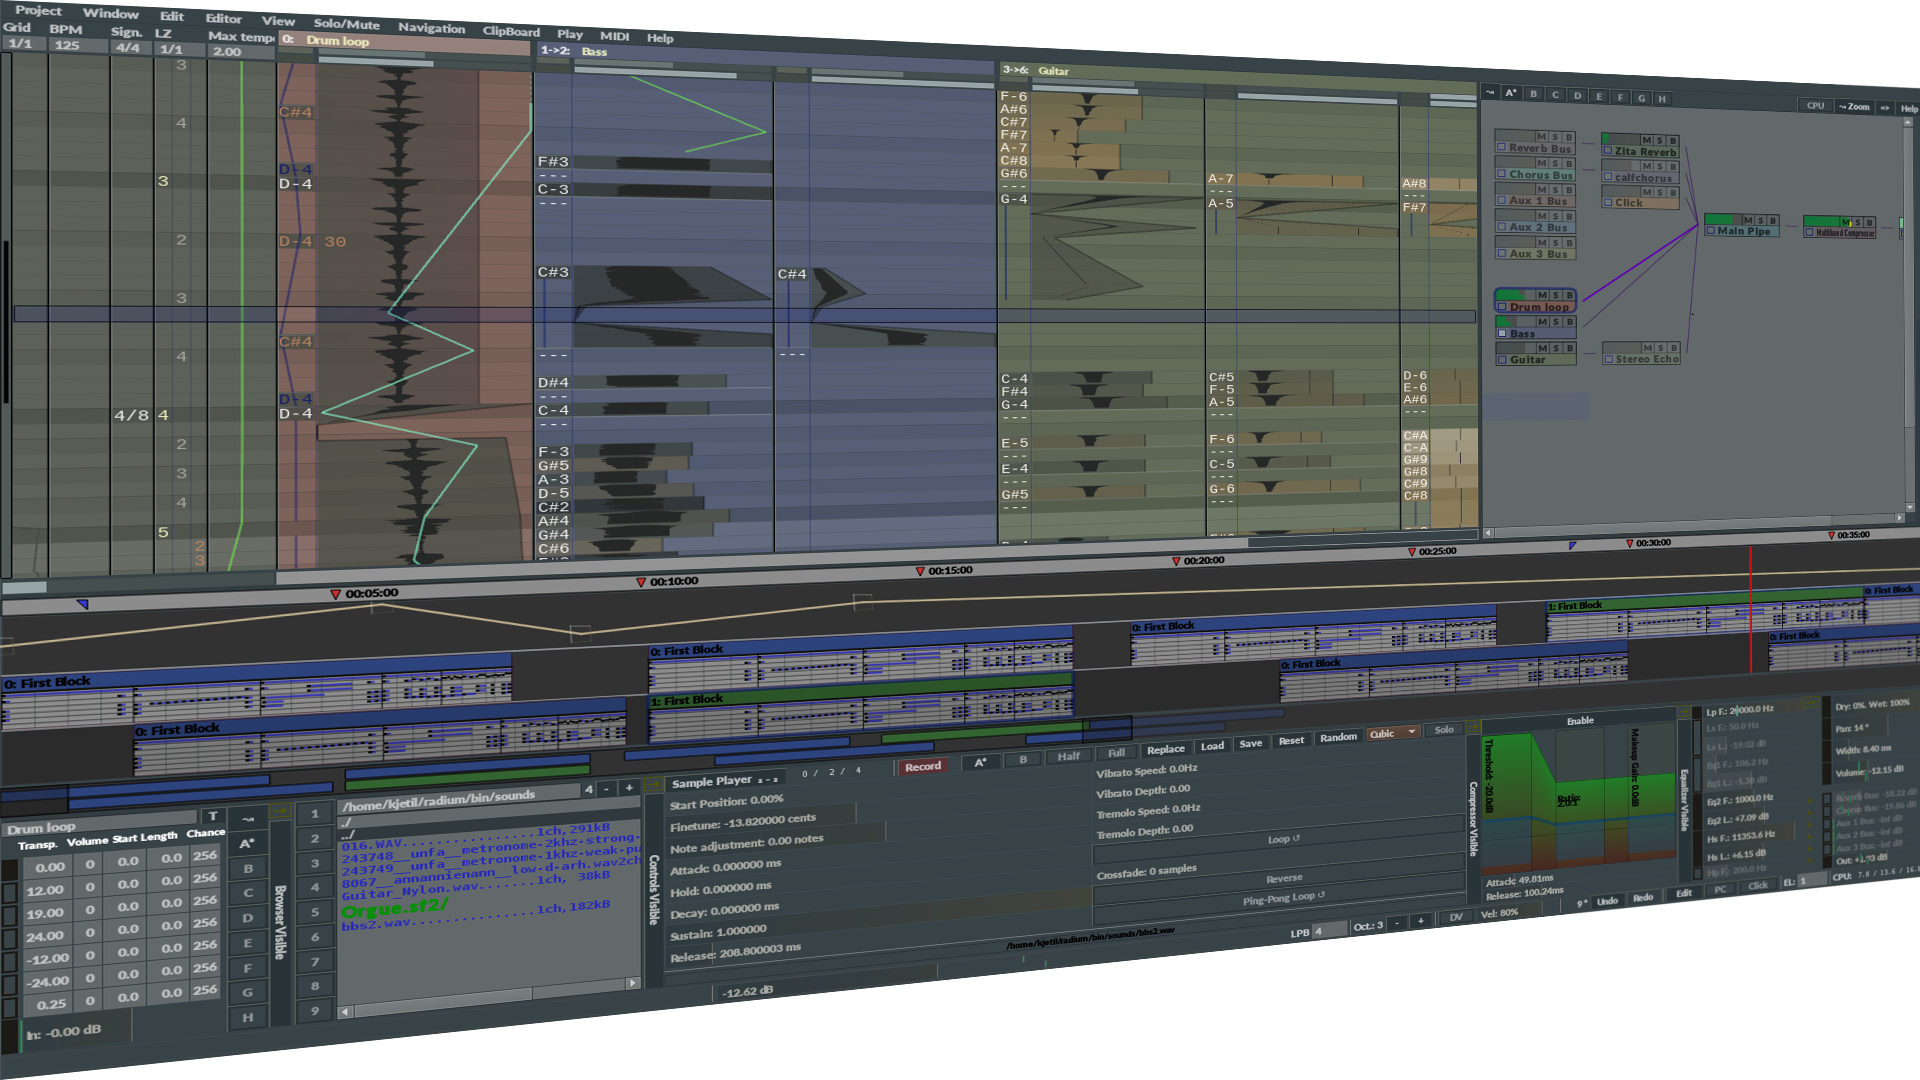The image size is (1920, 1080).
Task: Solo the Bass mixer module
Action: coord(1556,322)
